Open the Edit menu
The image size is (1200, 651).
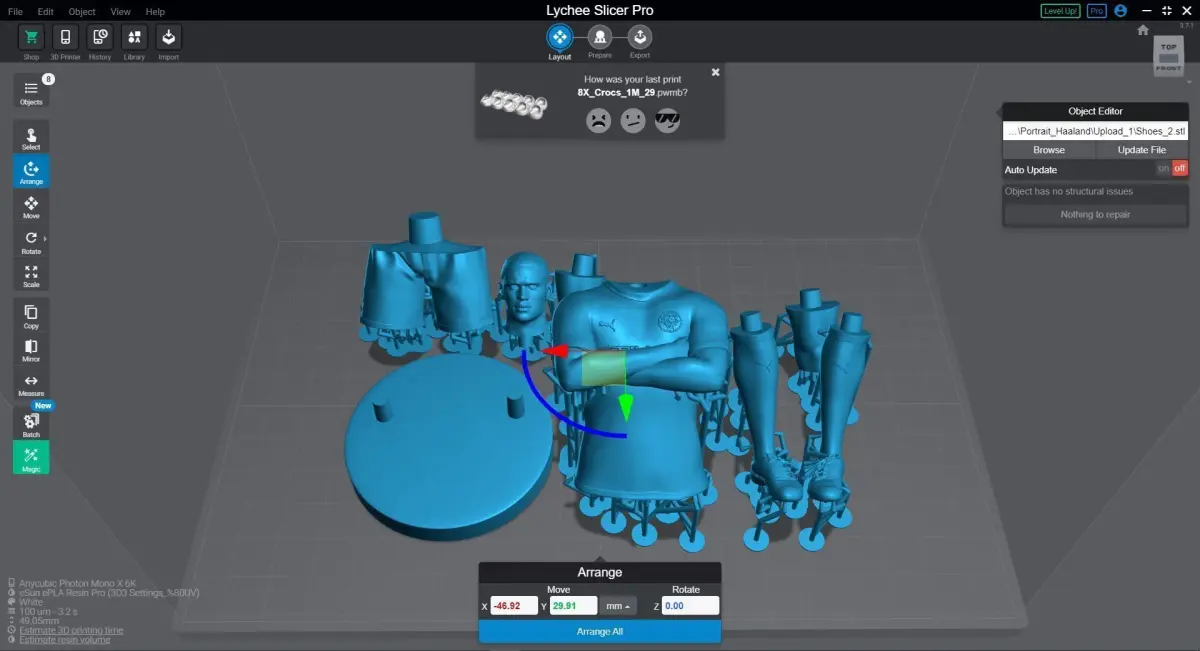click(46, 11)
